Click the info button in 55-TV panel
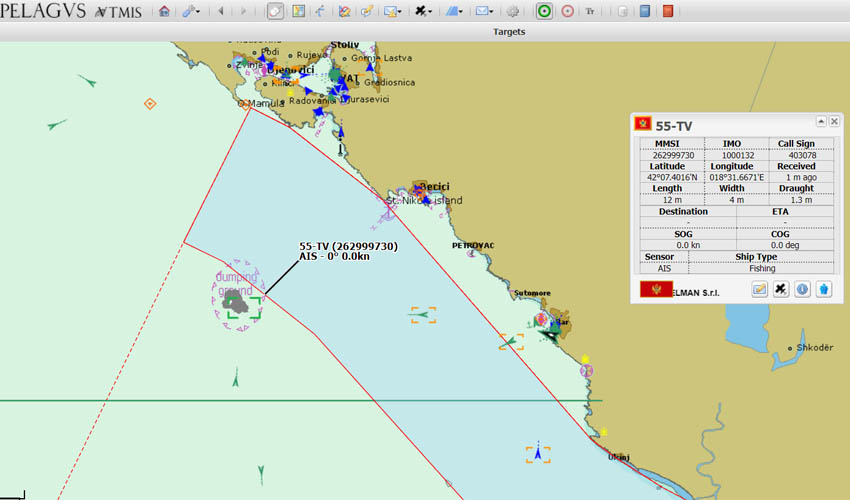This screenshot has height=500, width=850. coord(802,289)
